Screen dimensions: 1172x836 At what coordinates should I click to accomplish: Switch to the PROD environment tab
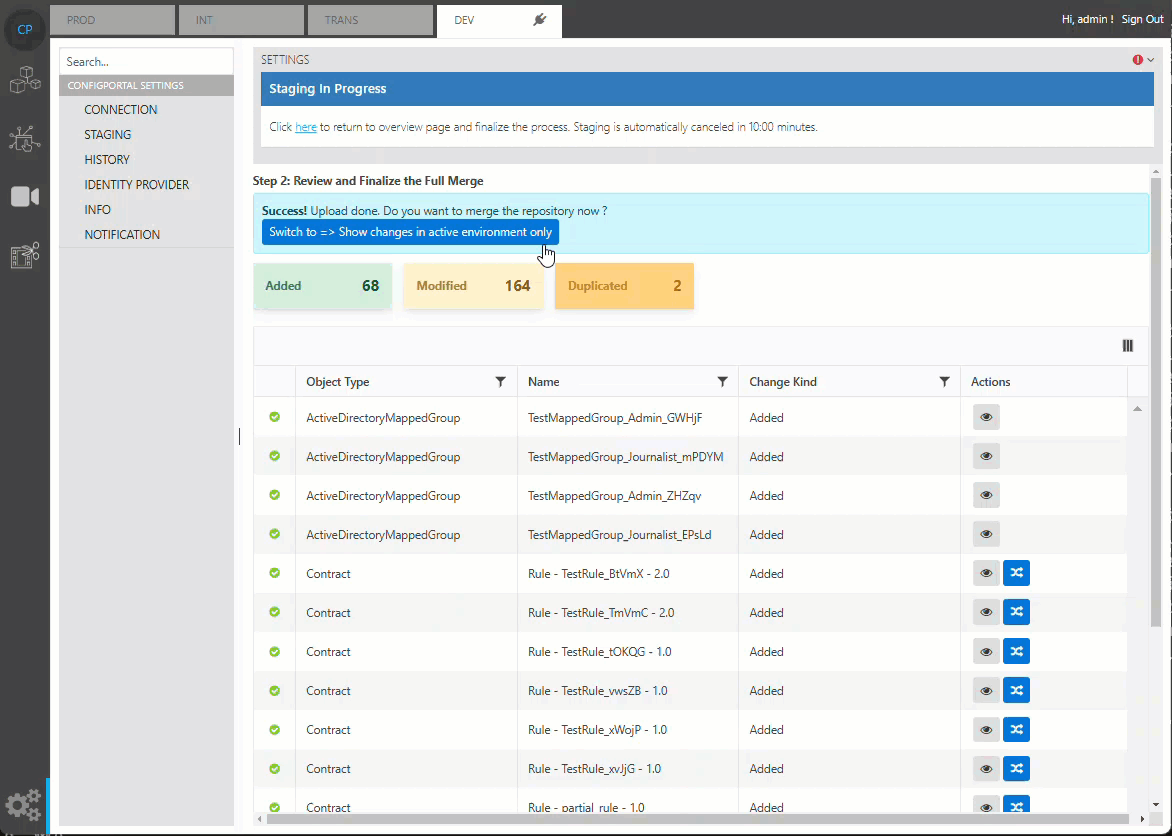click(x=112, y=20)
